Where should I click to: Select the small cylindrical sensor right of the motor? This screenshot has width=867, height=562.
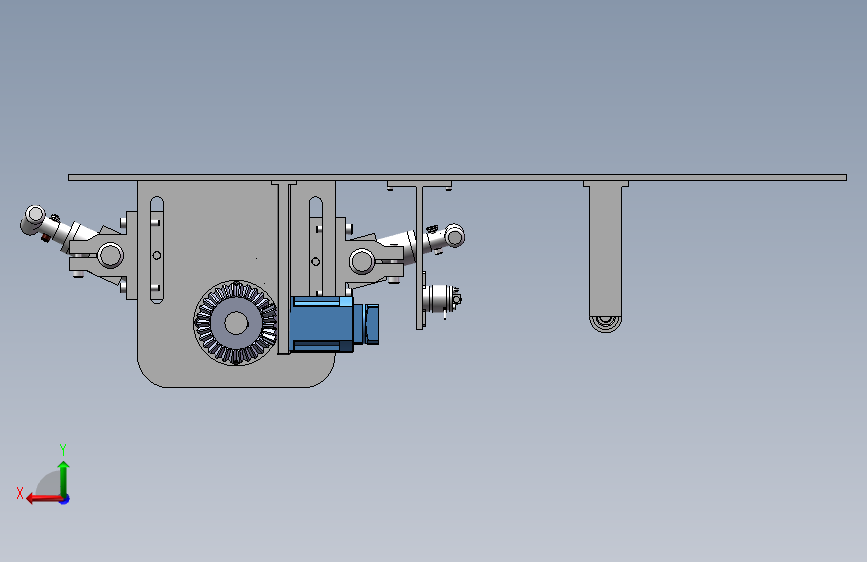[x=442, y=300]
